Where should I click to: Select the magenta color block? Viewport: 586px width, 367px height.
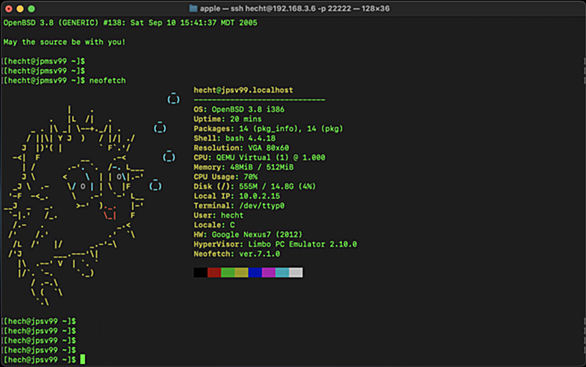pyautogui.click(x=269, y=272)
